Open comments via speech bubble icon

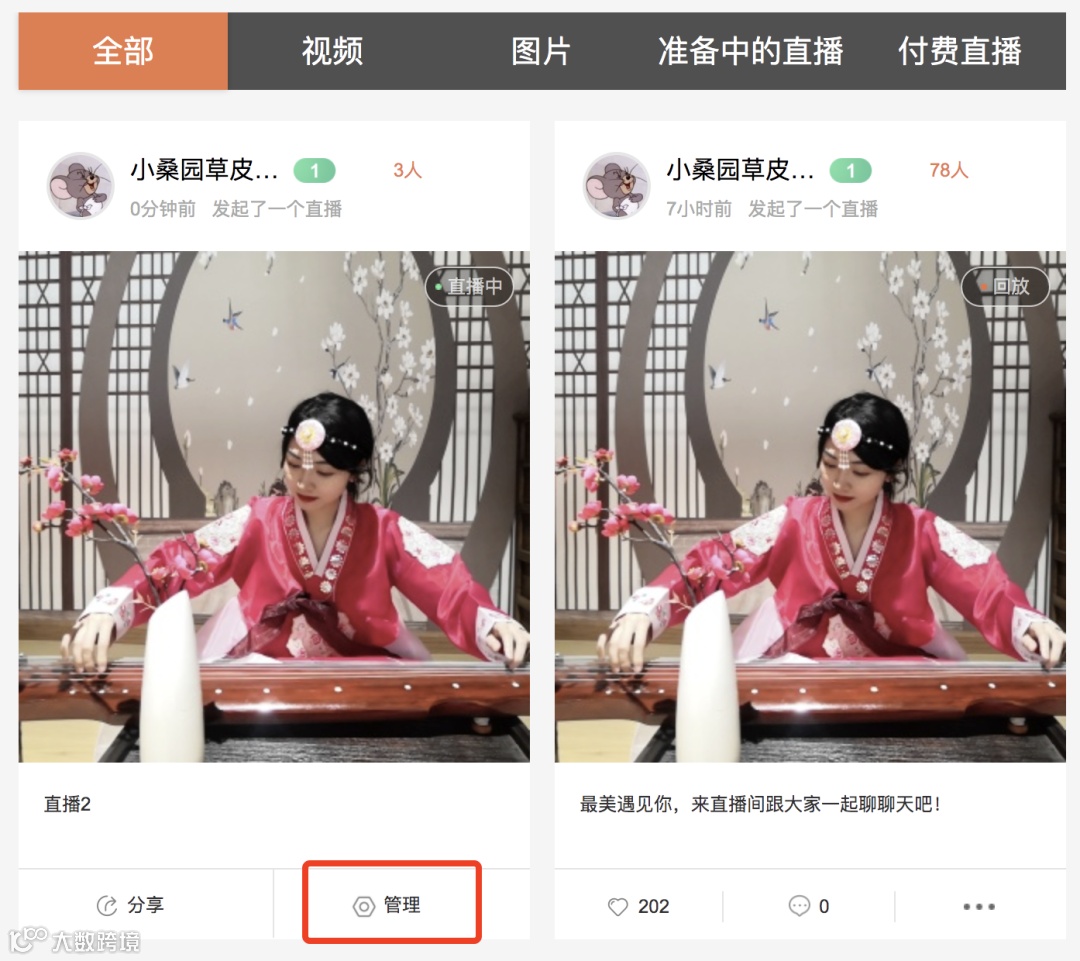tap(799, 906)
